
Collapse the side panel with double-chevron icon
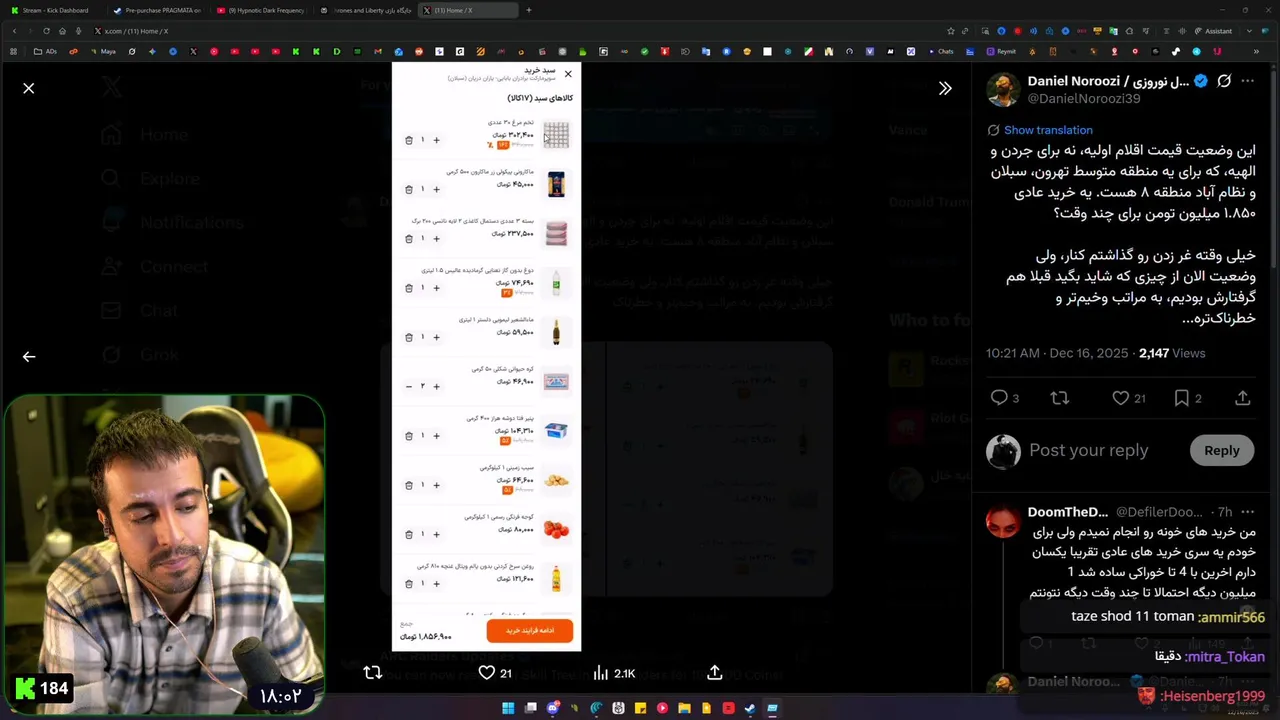[945, 88]
